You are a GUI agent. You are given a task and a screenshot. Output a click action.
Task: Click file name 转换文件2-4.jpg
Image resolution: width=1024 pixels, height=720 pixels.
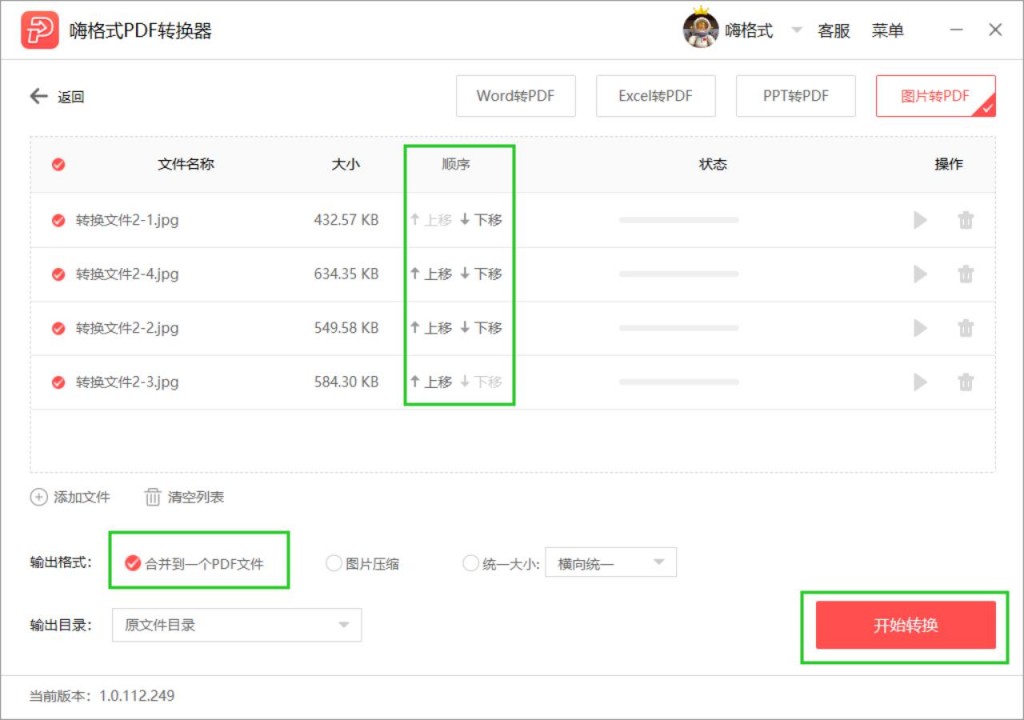point(127,274)
